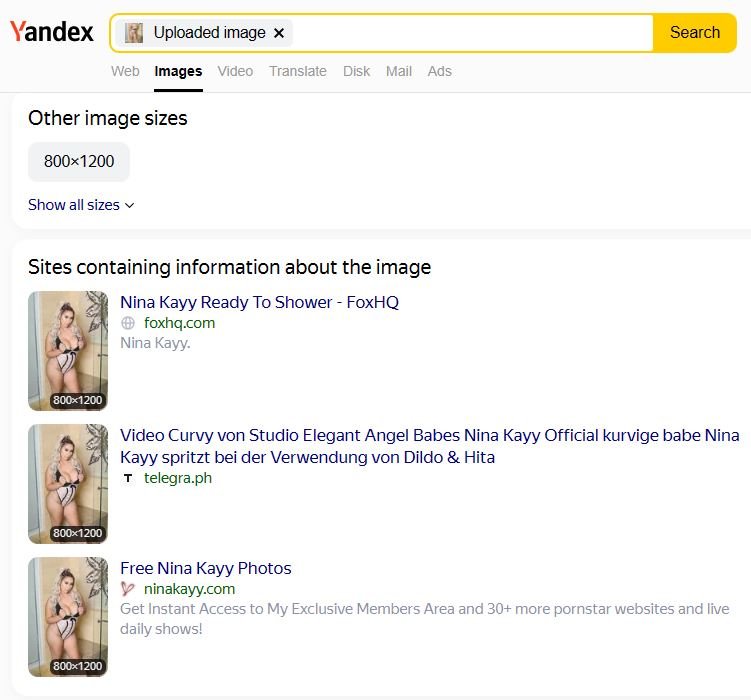Click the ninakayy.com favicon icon
Image resolution: width=751 pixels, height=700 pixels.
[x=128, y=588]
